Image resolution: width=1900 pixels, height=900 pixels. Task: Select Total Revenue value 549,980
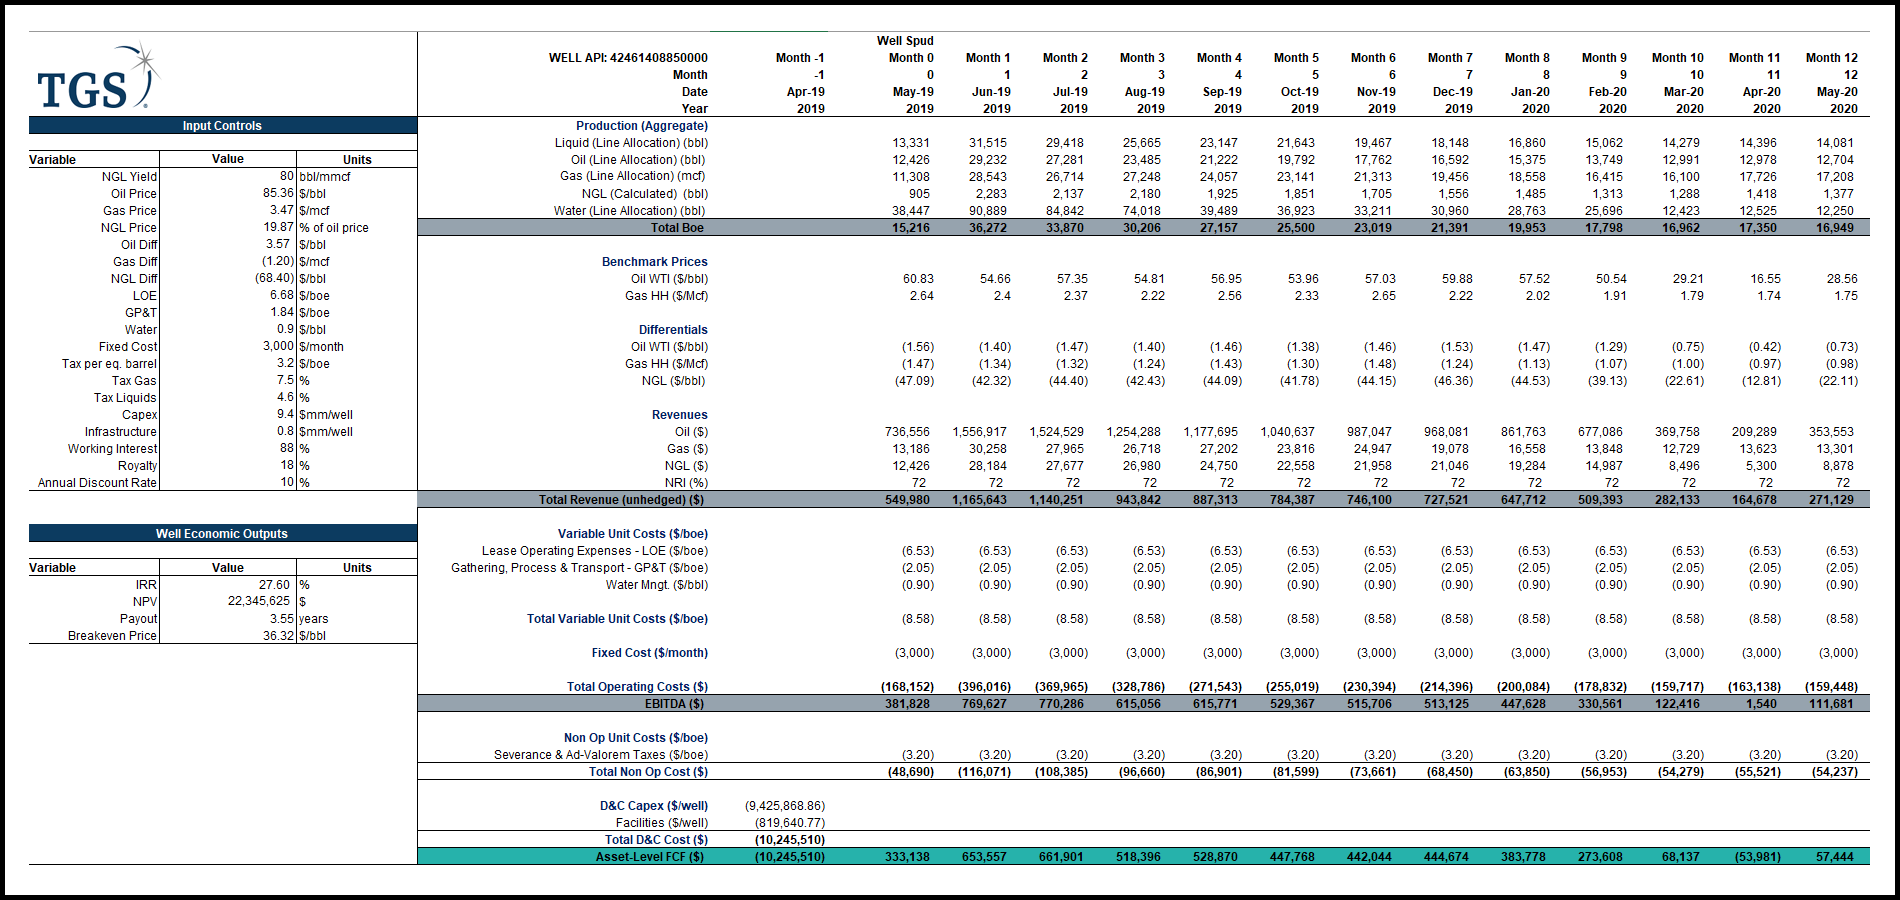[907, 500]
